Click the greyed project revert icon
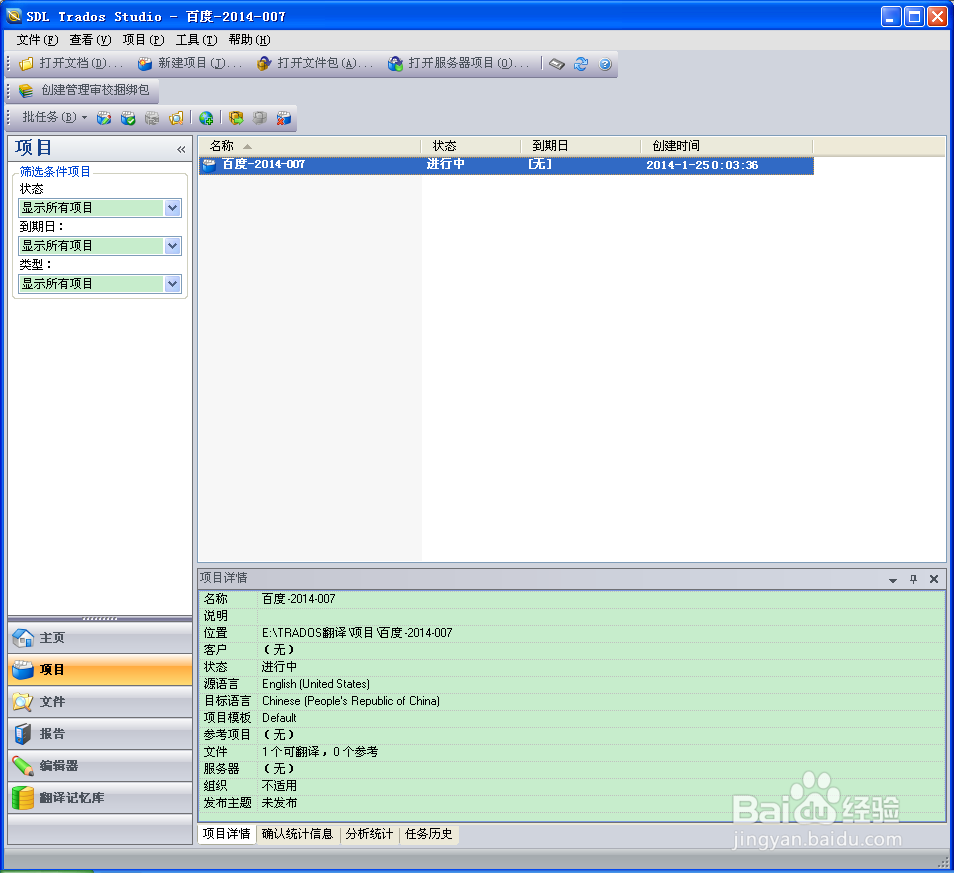Screen dimensions: 954x873 point(151,117)
